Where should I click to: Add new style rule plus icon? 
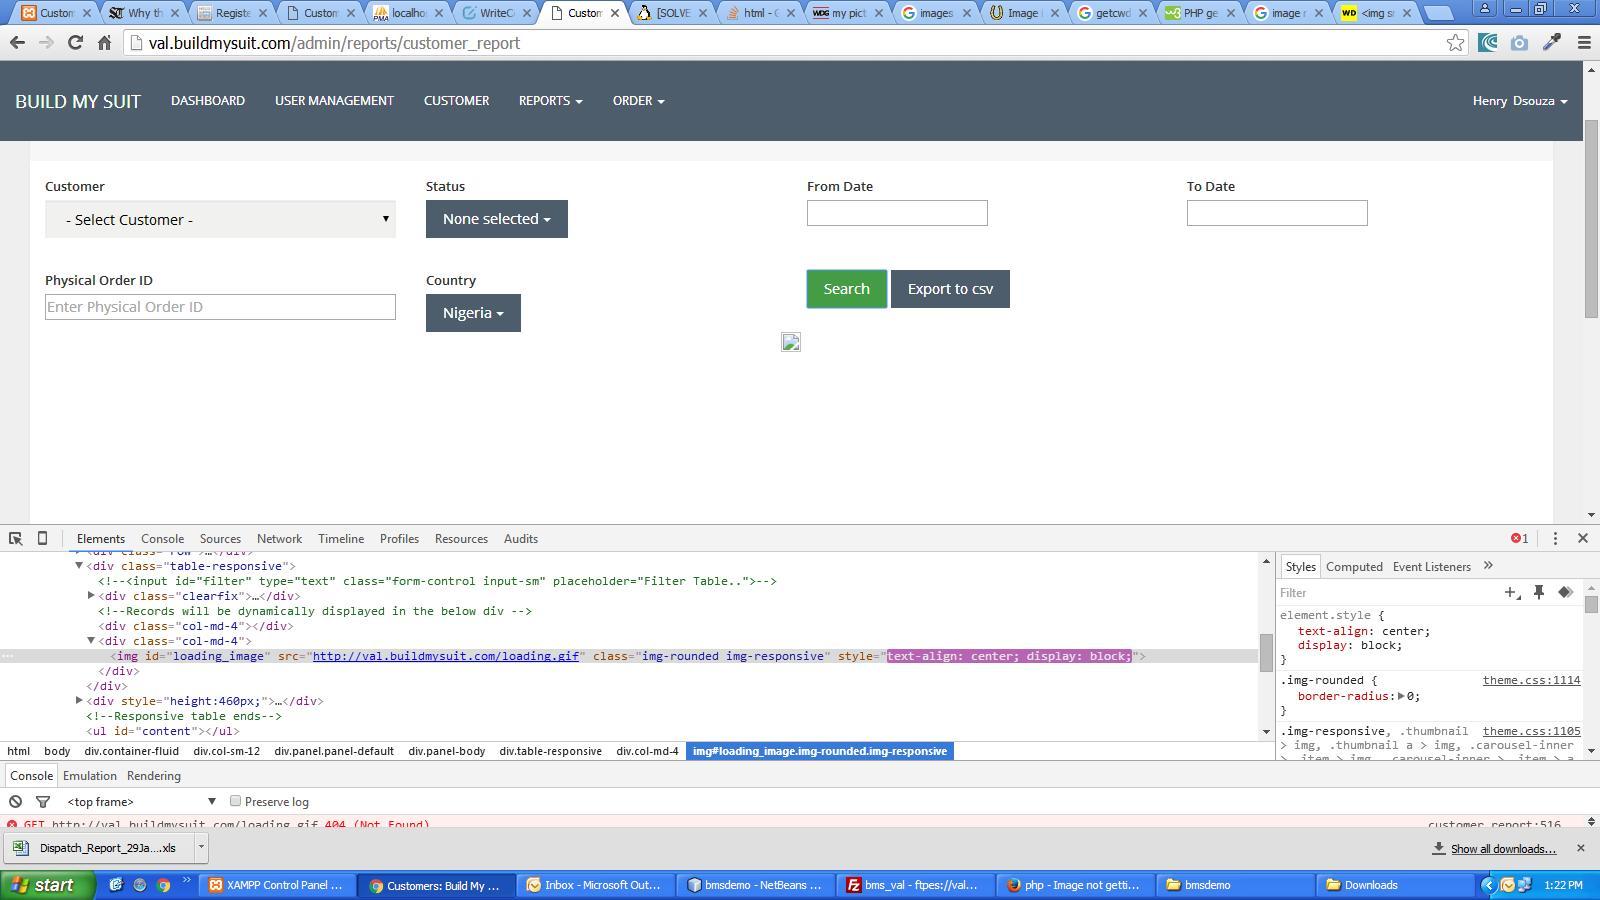1512,592
